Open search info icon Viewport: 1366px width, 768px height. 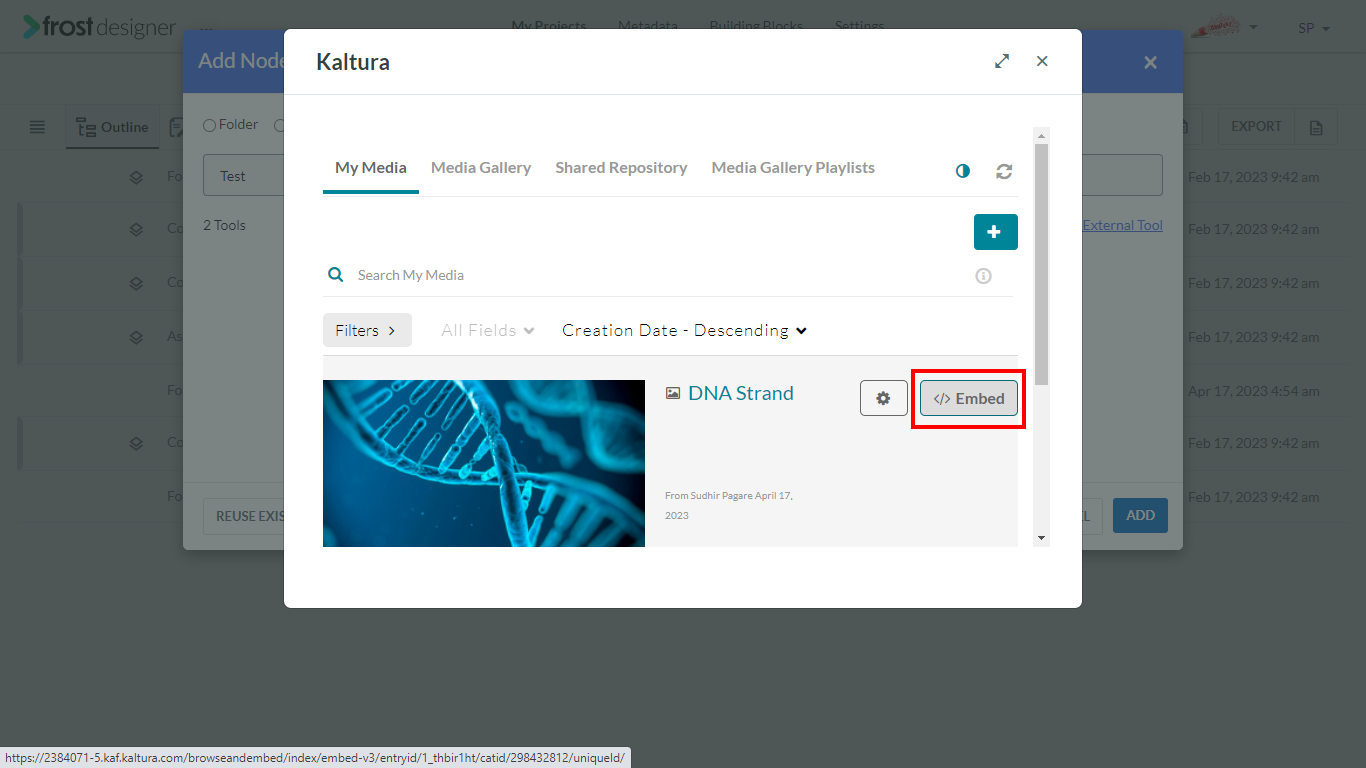(983, 276)
